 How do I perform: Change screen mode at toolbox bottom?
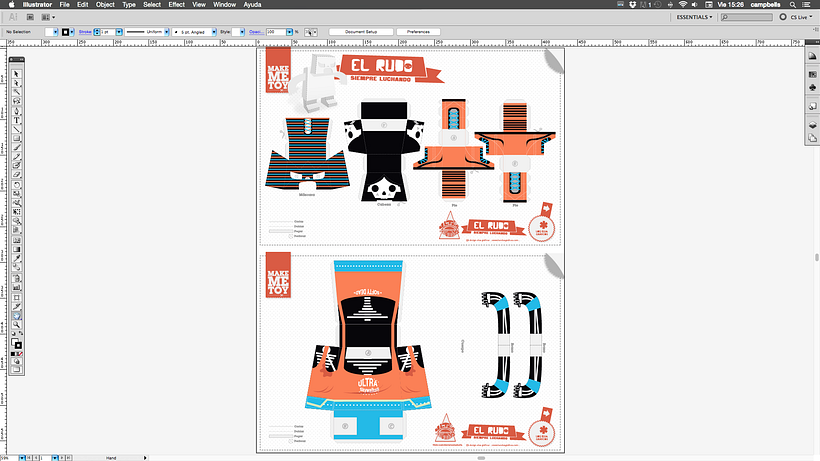pos(16,369)
